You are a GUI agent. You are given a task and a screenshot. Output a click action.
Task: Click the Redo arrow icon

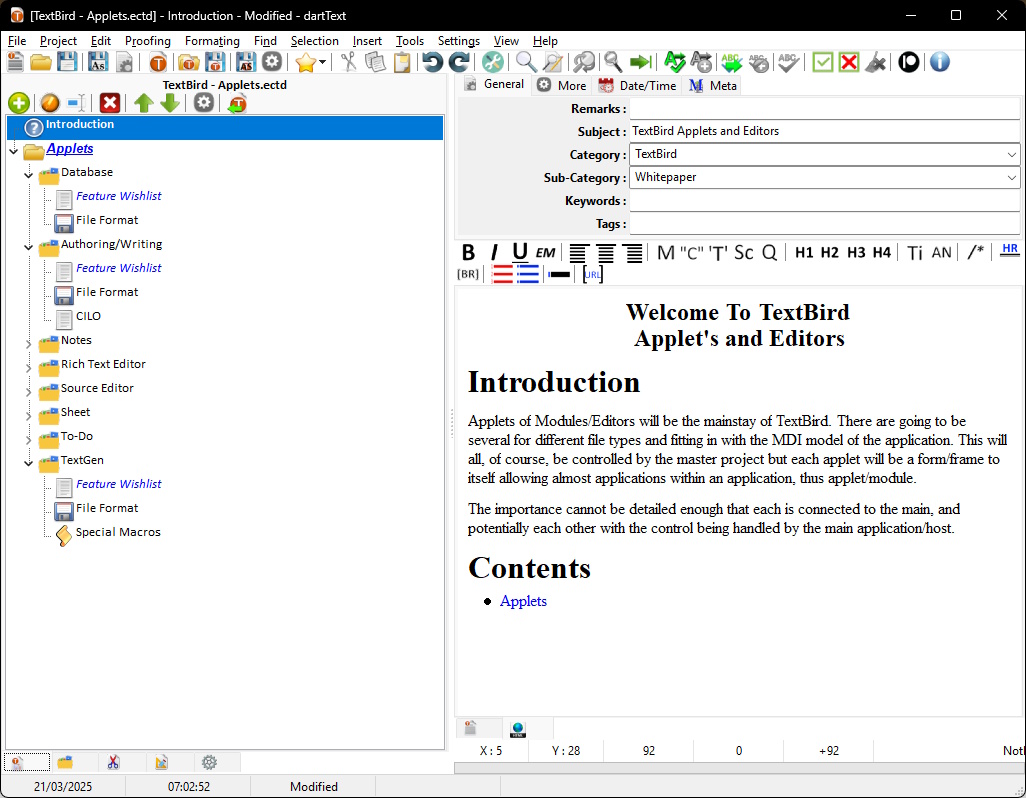(459, 62)
